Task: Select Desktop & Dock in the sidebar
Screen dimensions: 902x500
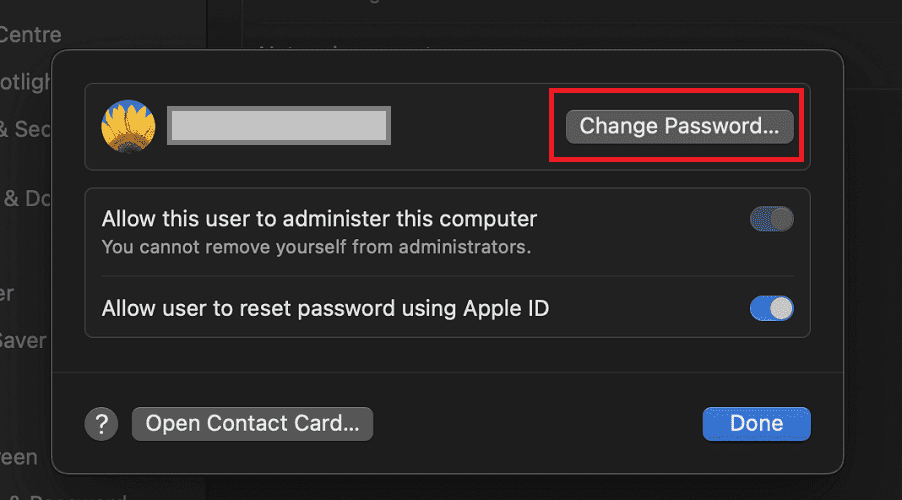Action: (26, 198)
